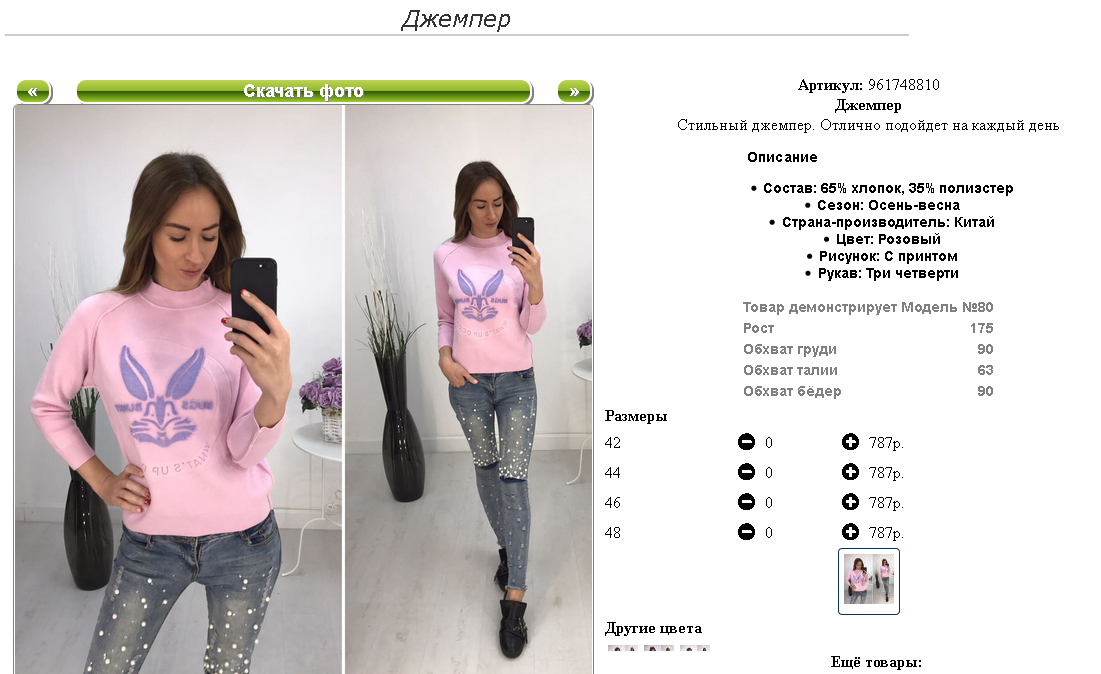
Task: Open the third alternate color thumbnail
Action: [x=695, y=648]
